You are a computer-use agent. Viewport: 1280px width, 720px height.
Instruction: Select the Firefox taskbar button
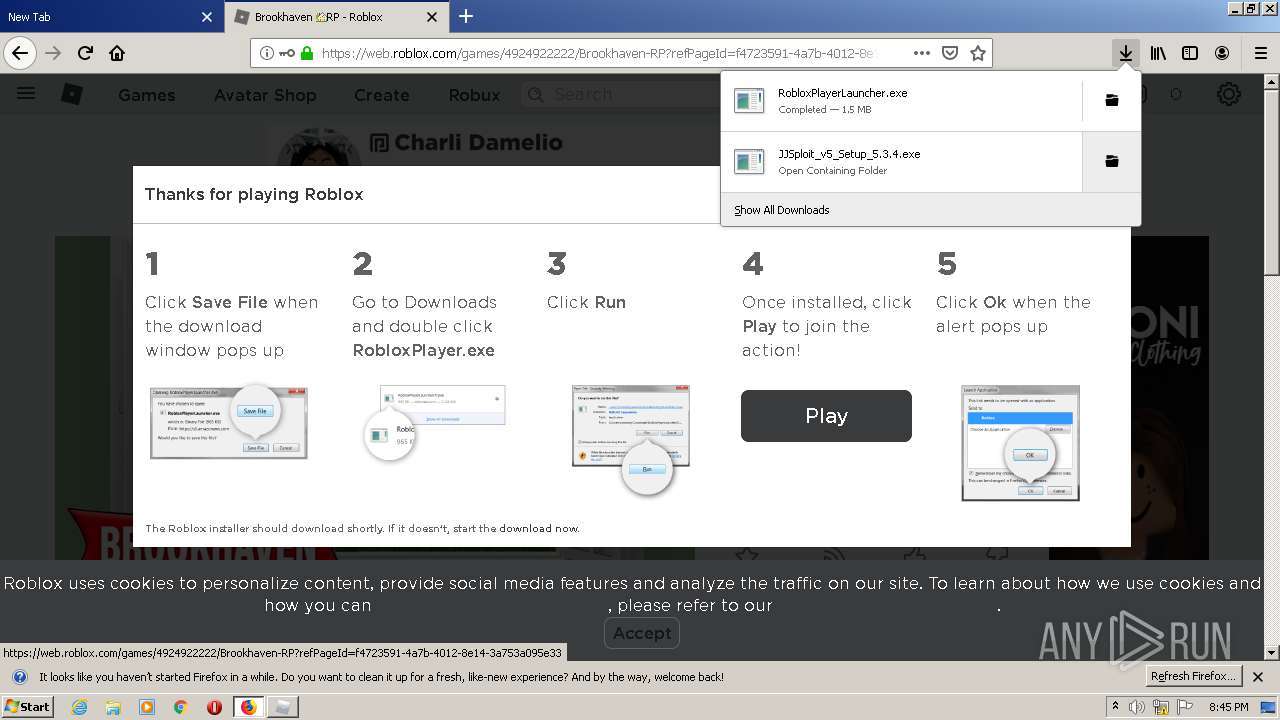[x=248, y=706]
